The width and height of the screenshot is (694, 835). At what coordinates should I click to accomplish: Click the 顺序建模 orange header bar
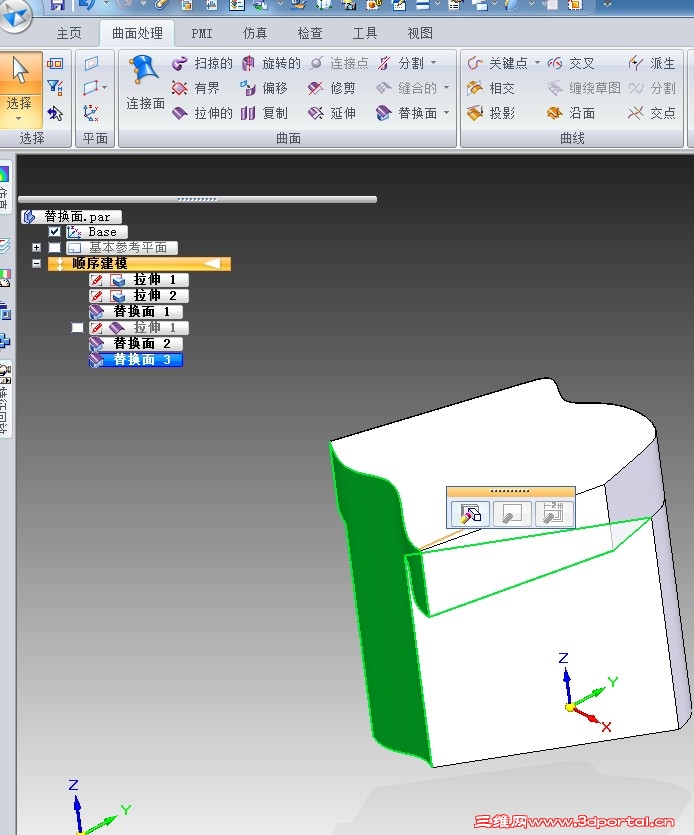(139, 264)
